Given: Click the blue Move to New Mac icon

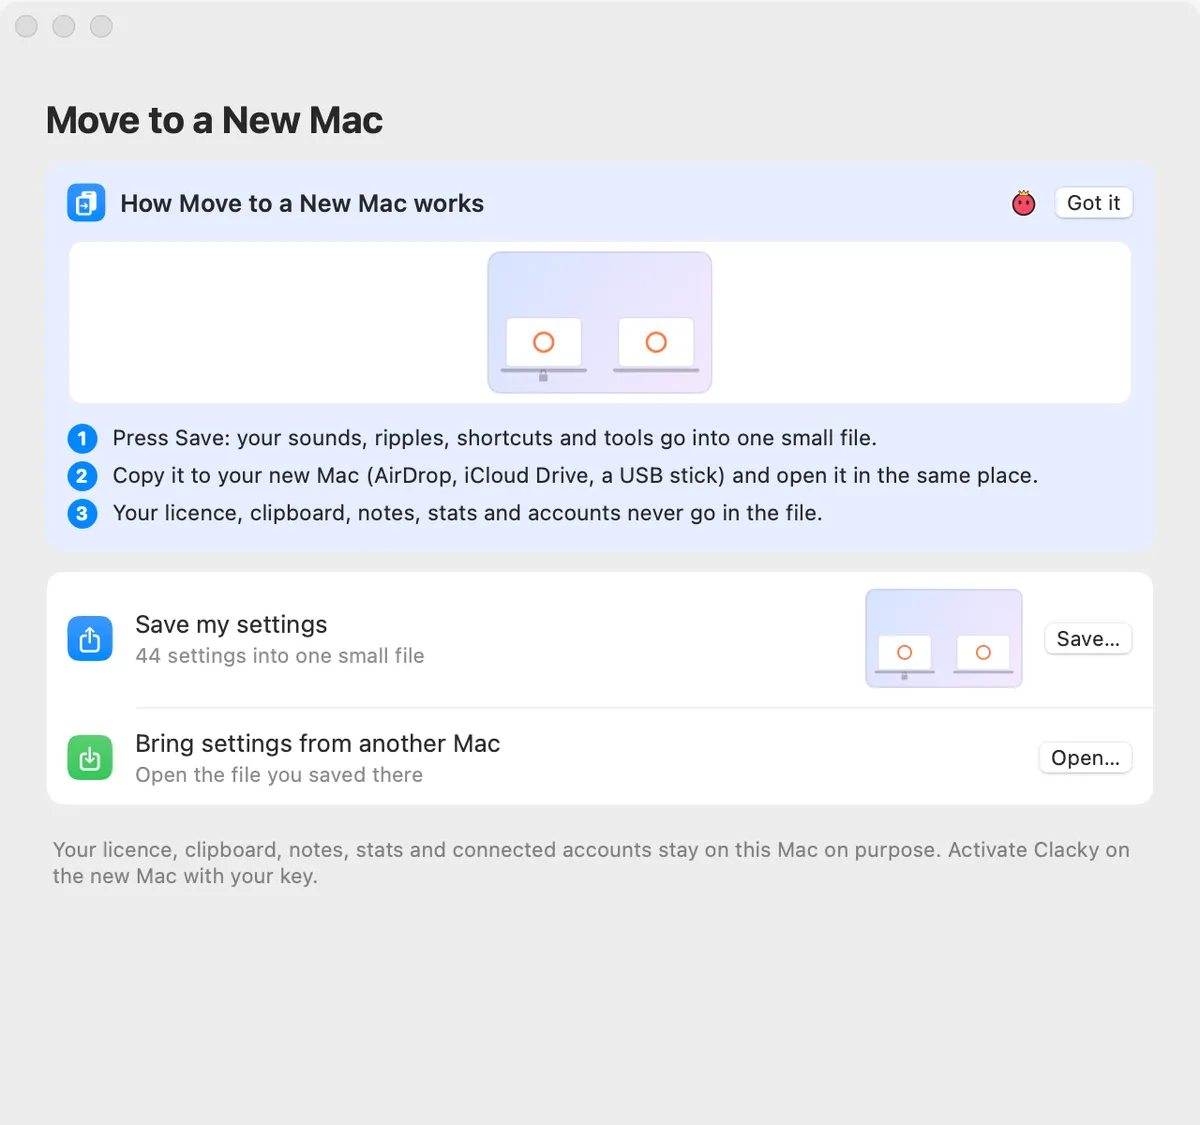Looking at the screenshot, I should 86,203.
